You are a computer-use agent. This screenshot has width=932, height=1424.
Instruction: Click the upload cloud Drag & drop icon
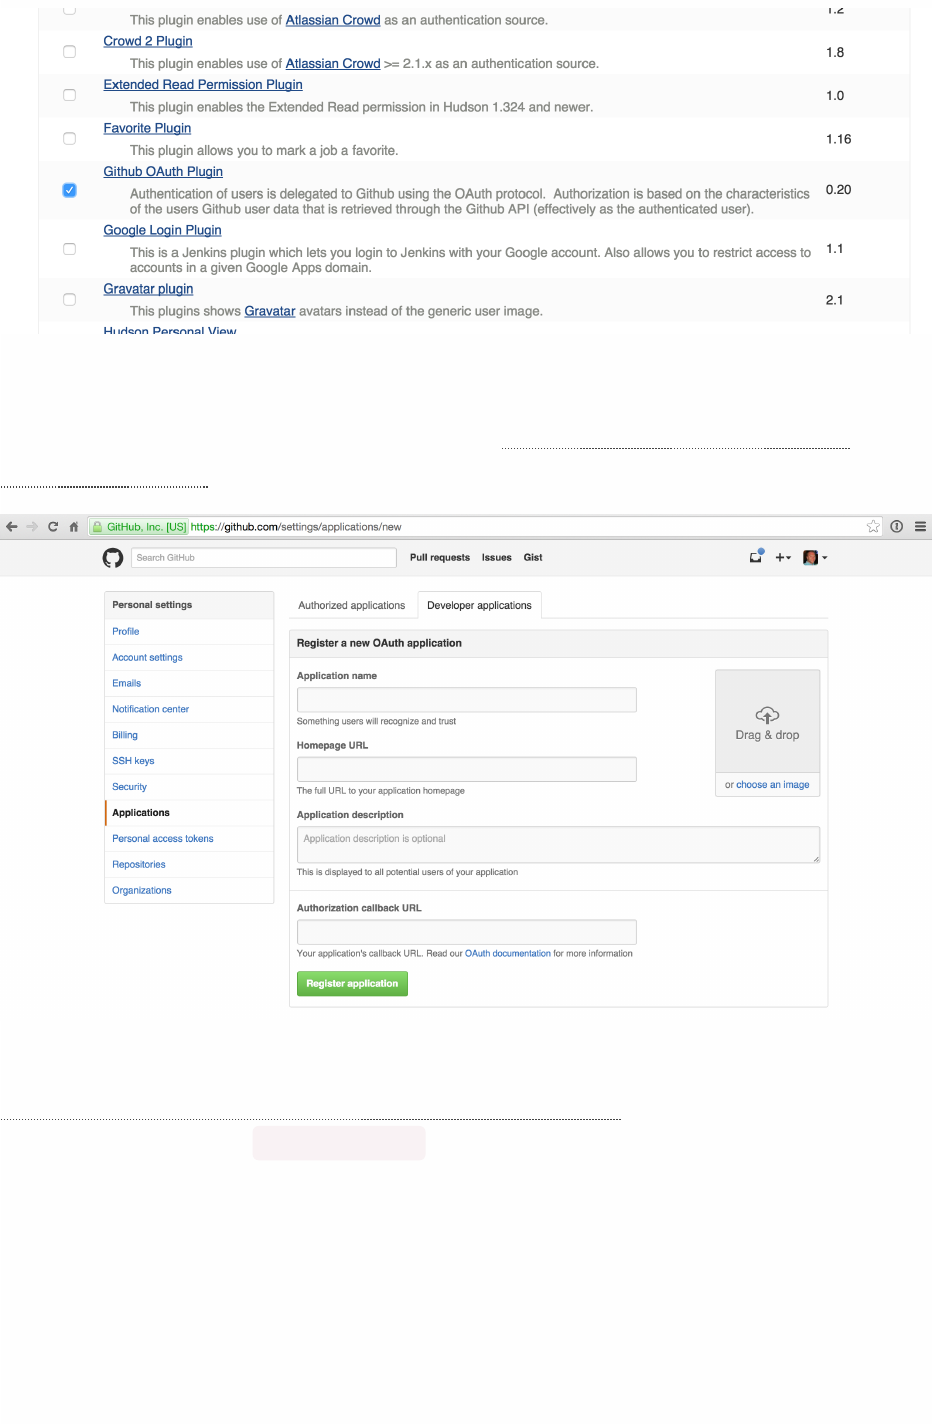coord(767,715)
